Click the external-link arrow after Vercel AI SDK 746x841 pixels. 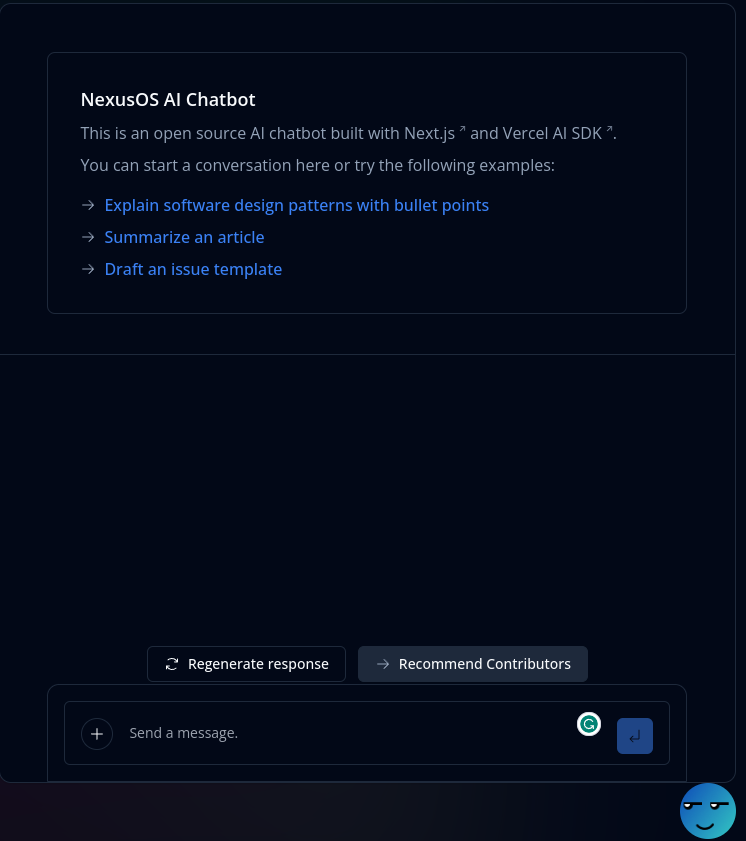click(x=609, y=130)
